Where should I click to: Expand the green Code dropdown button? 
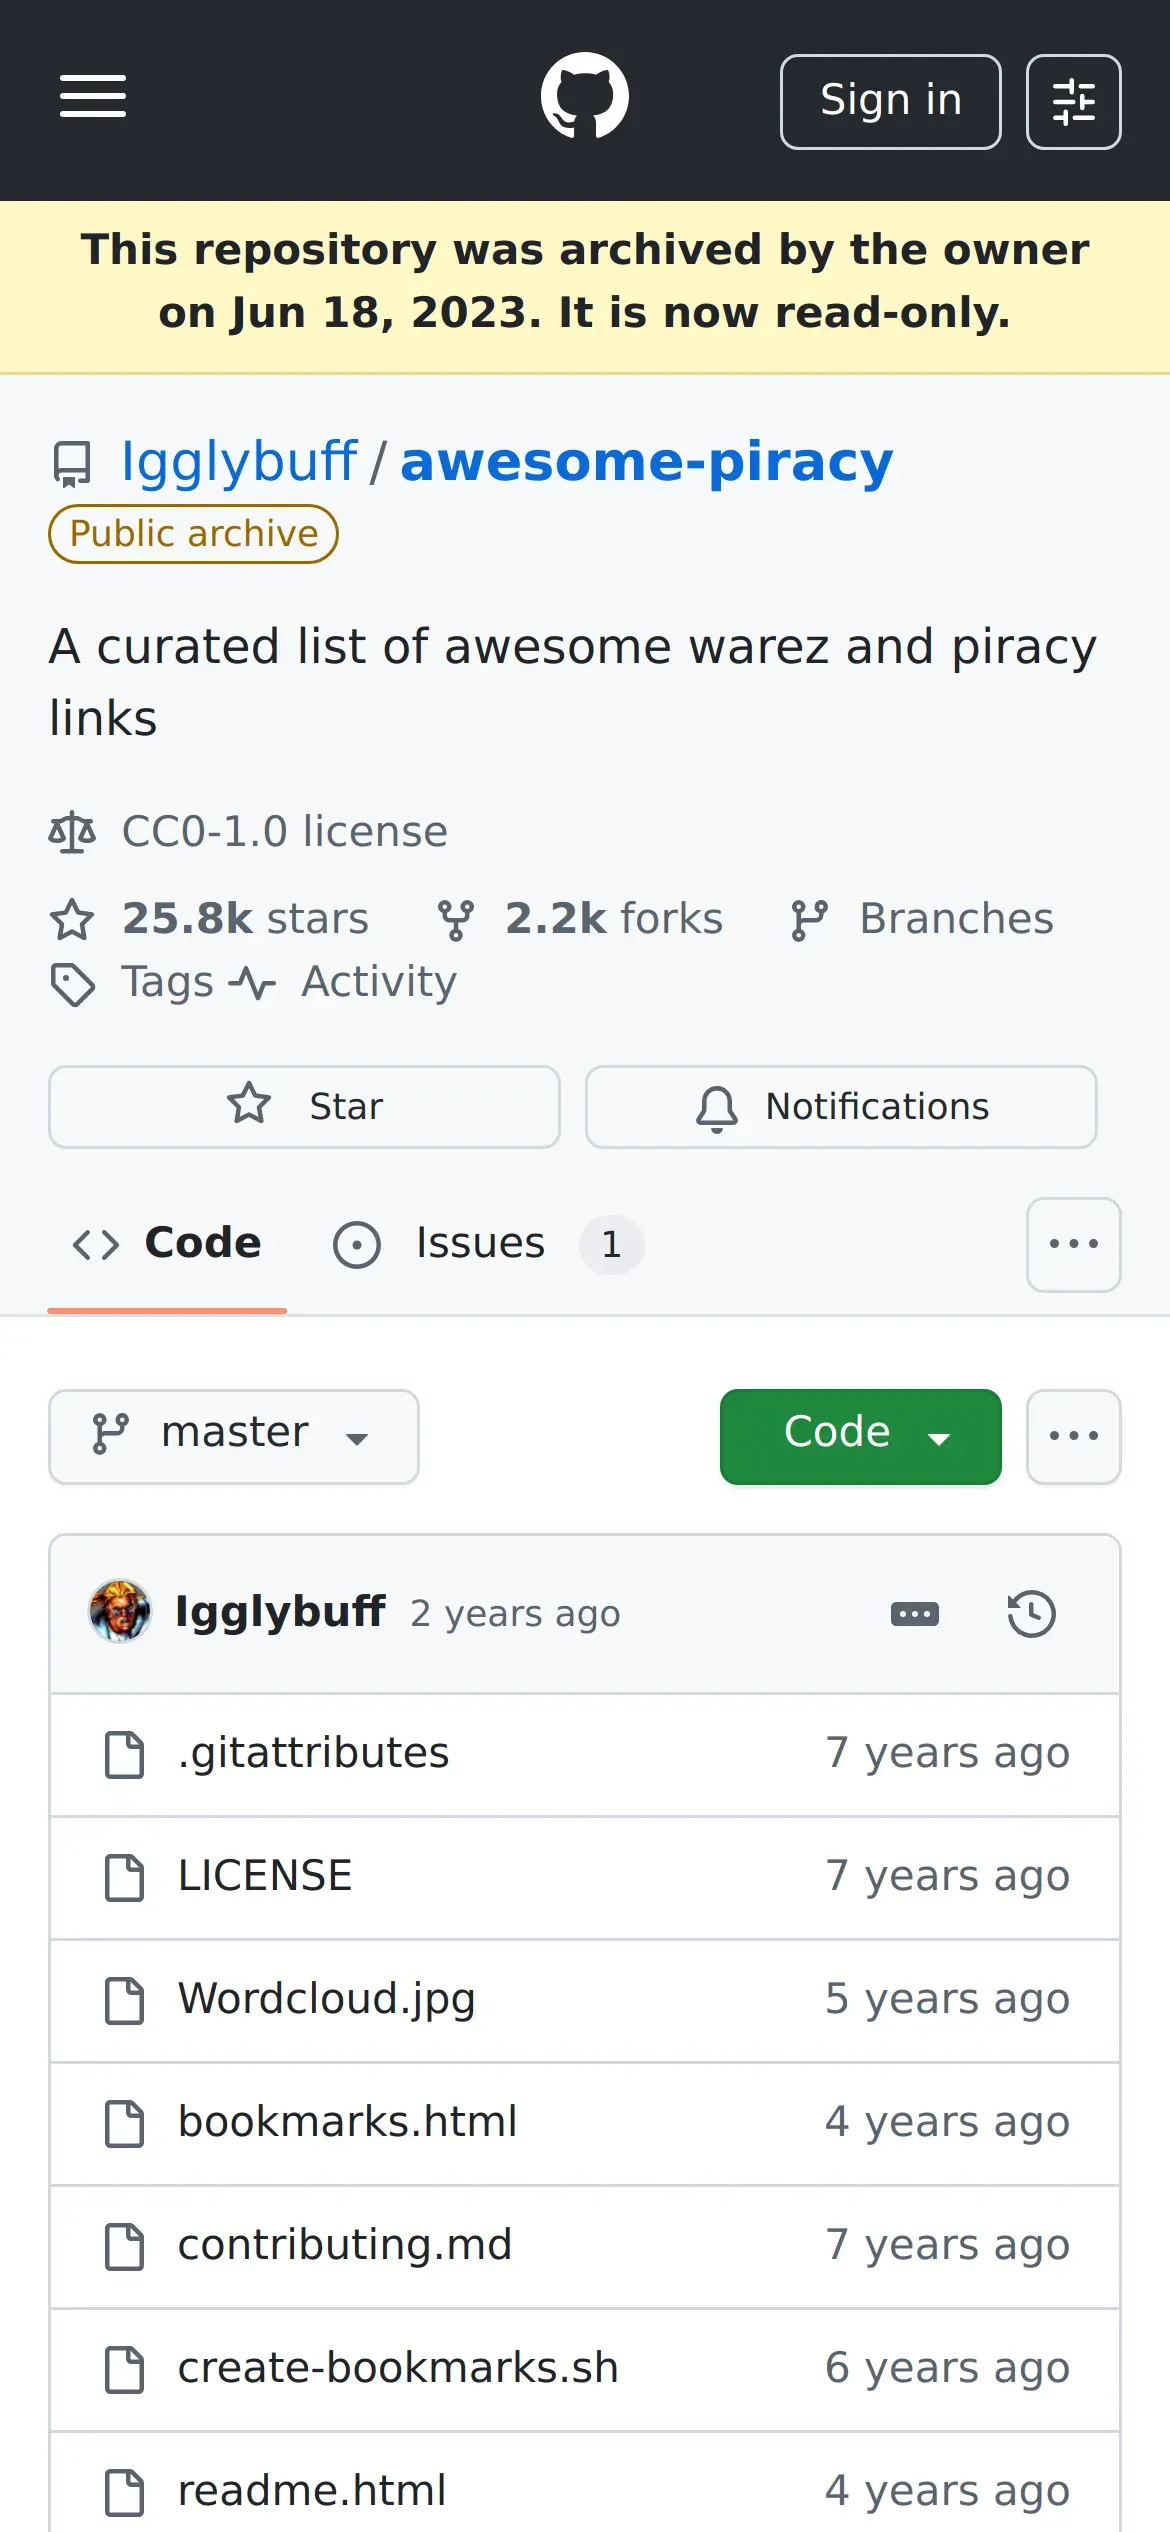pyautogui.click(x=860, y=1436)
